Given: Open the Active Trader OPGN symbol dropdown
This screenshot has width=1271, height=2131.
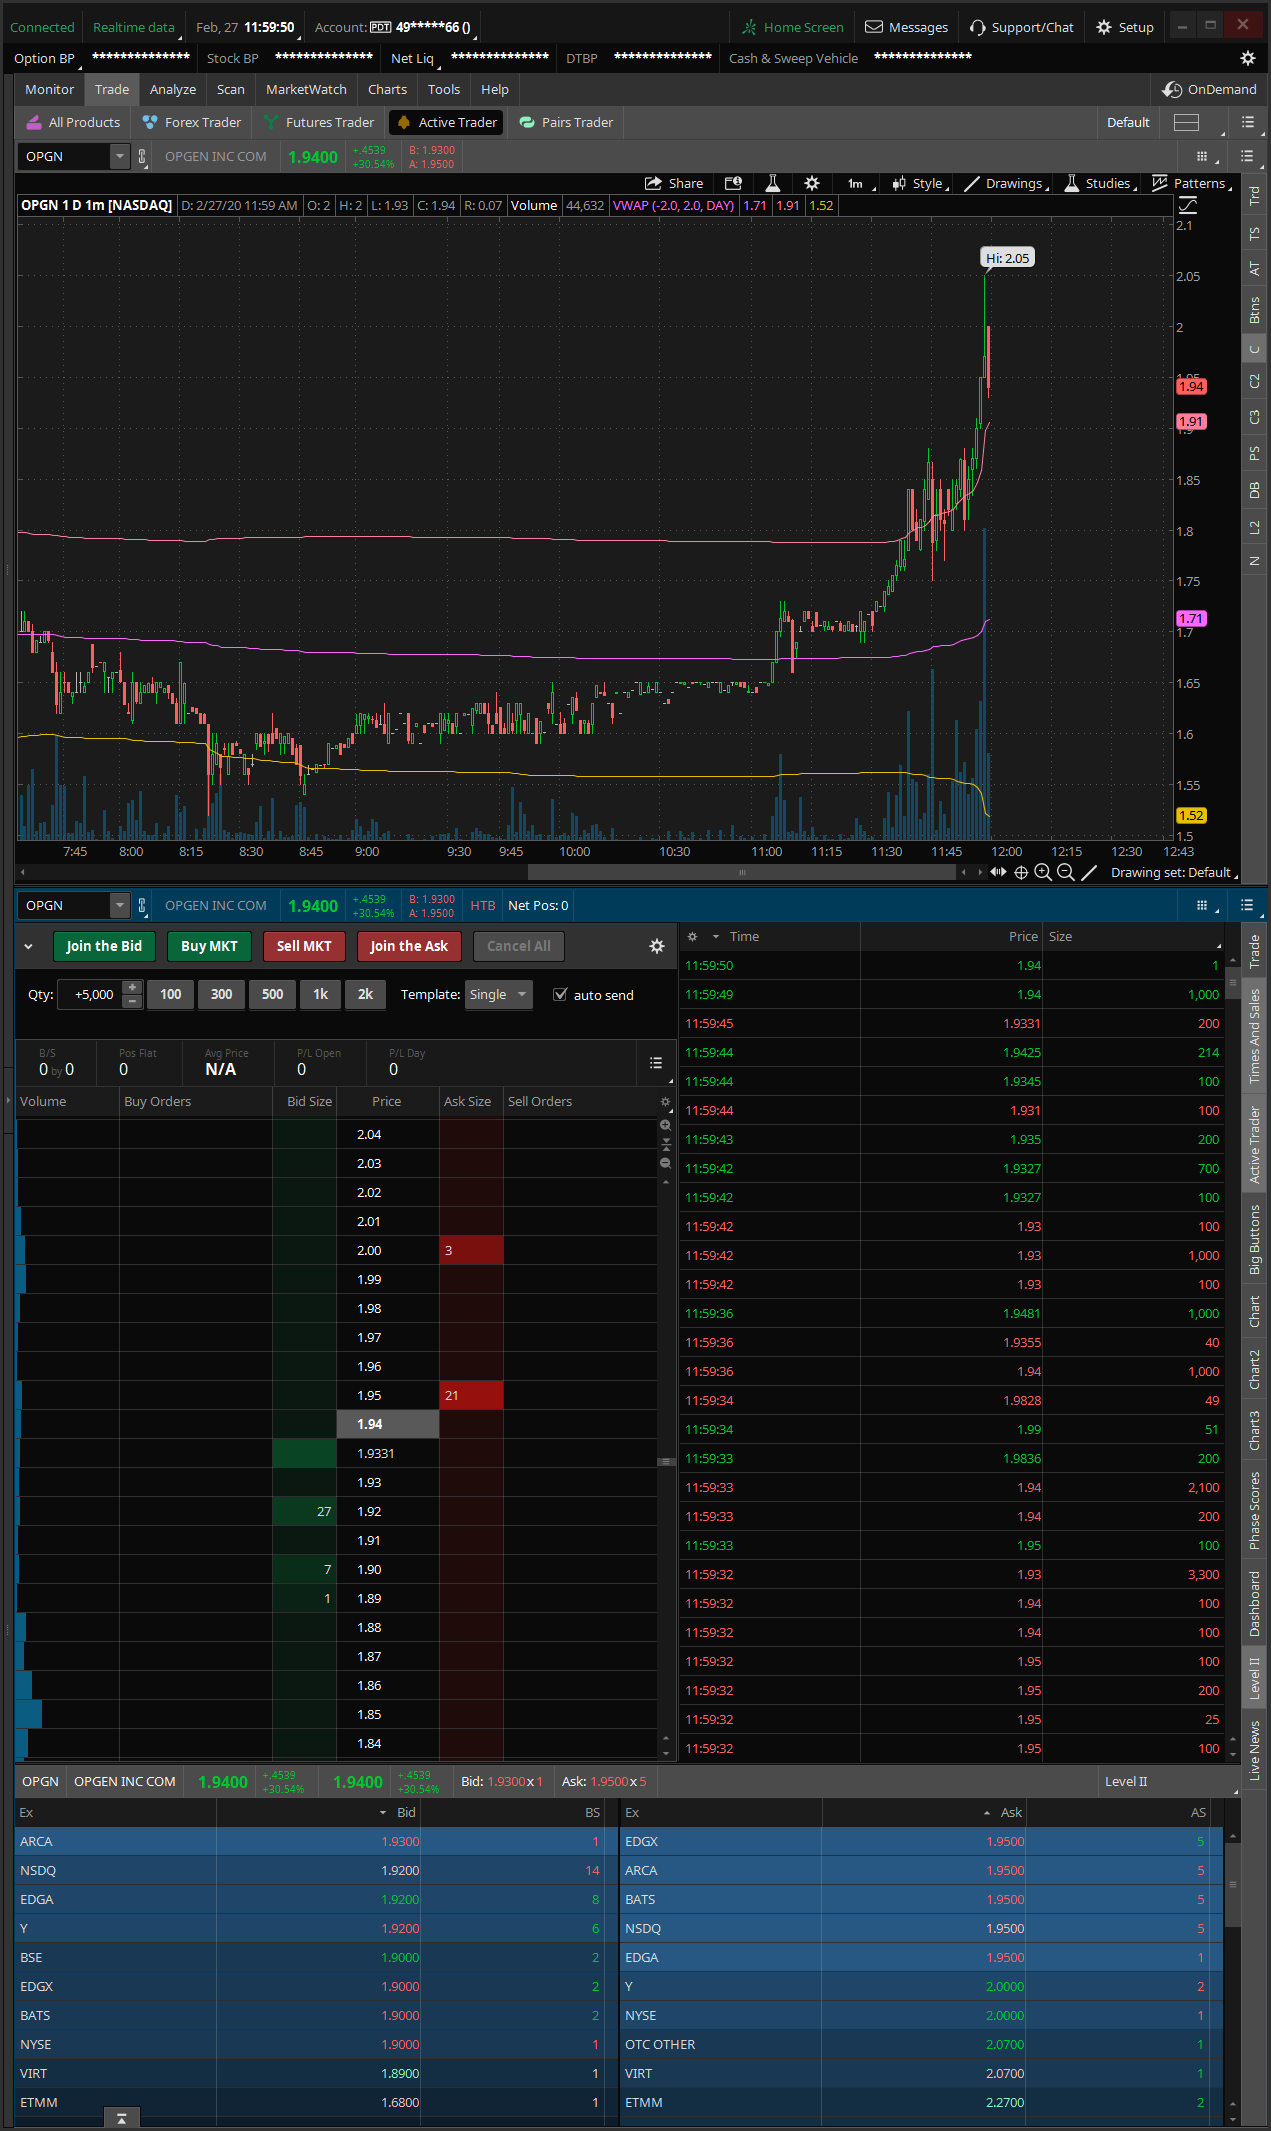Looking at the screenshot, I should click(119, 905).
